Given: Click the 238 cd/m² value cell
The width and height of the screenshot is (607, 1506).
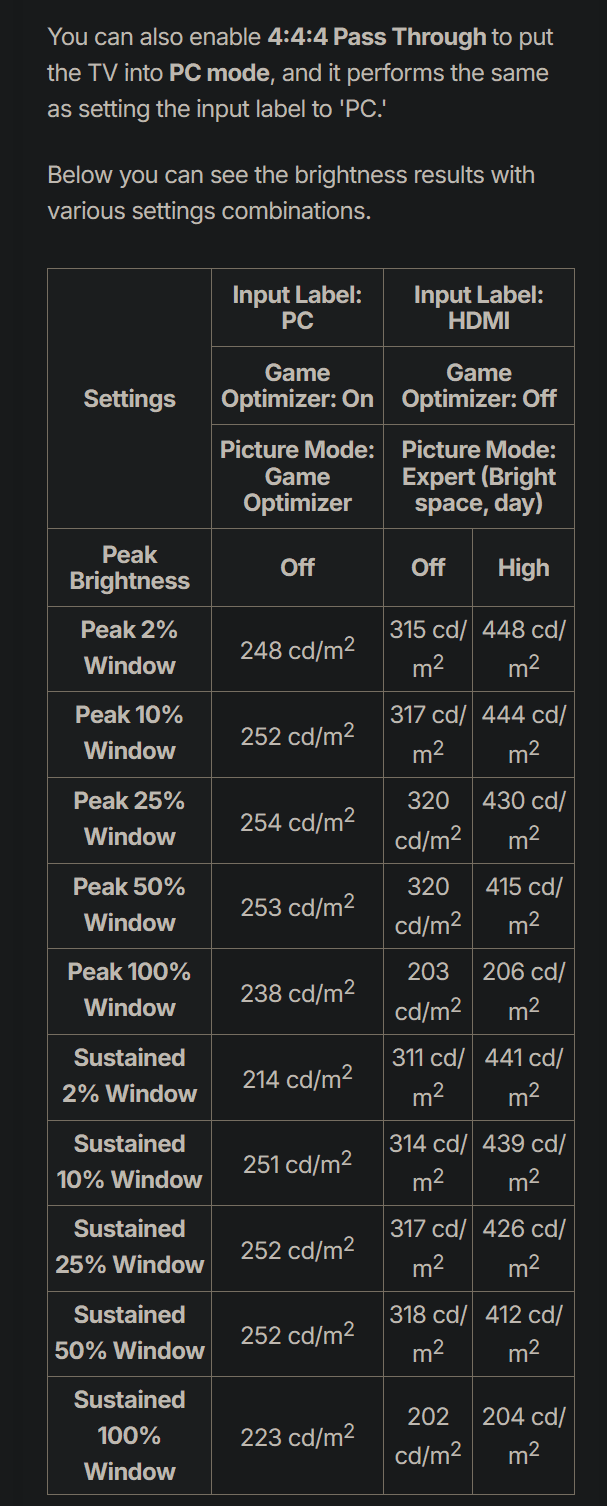Looking at the screenshot, I should [x=297, y=991].
